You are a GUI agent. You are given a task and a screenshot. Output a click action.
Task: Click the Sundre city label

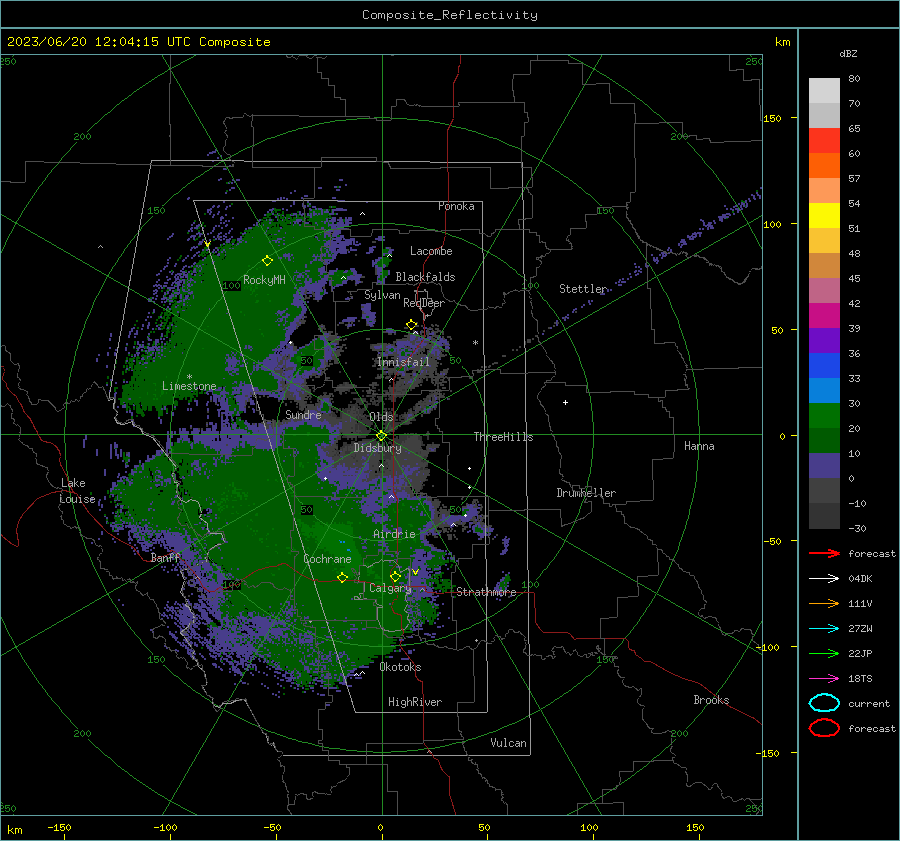pos(303,414)
